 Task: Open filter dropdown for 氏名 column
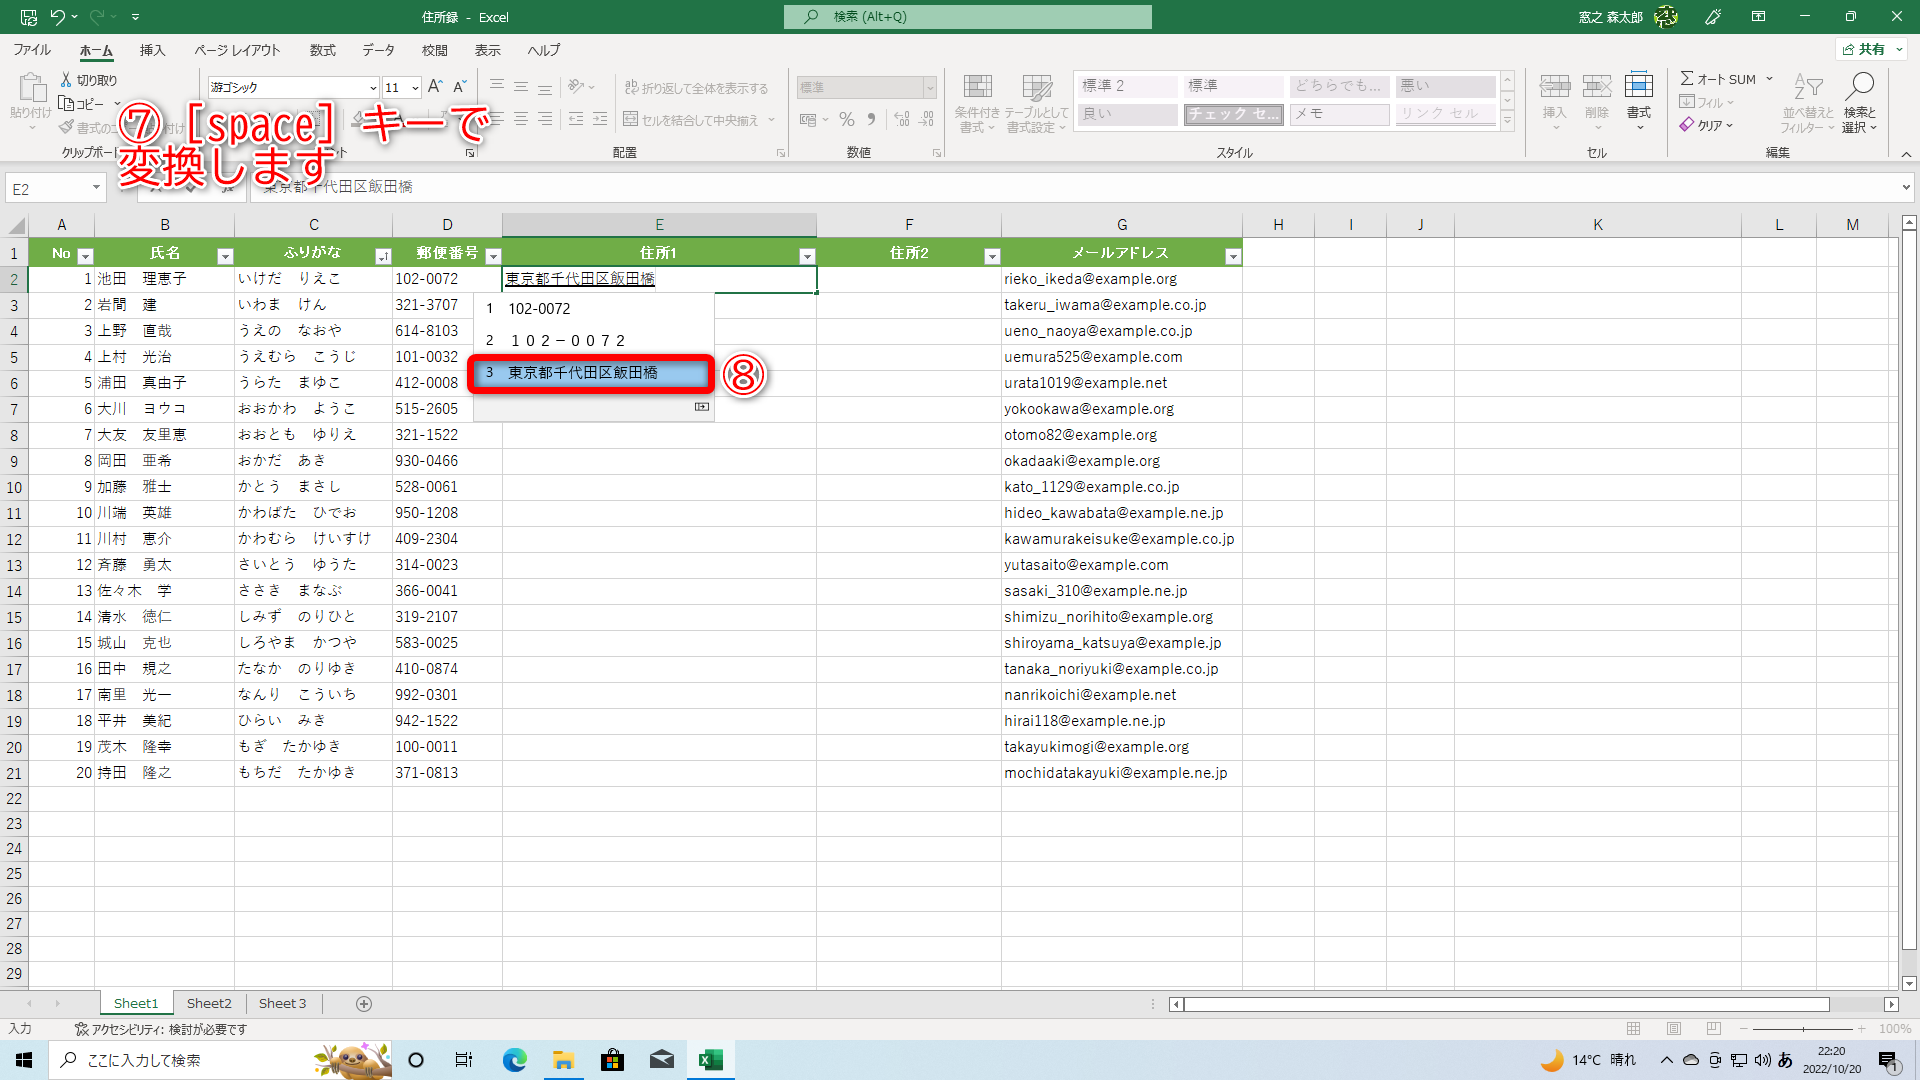[225, 256]
